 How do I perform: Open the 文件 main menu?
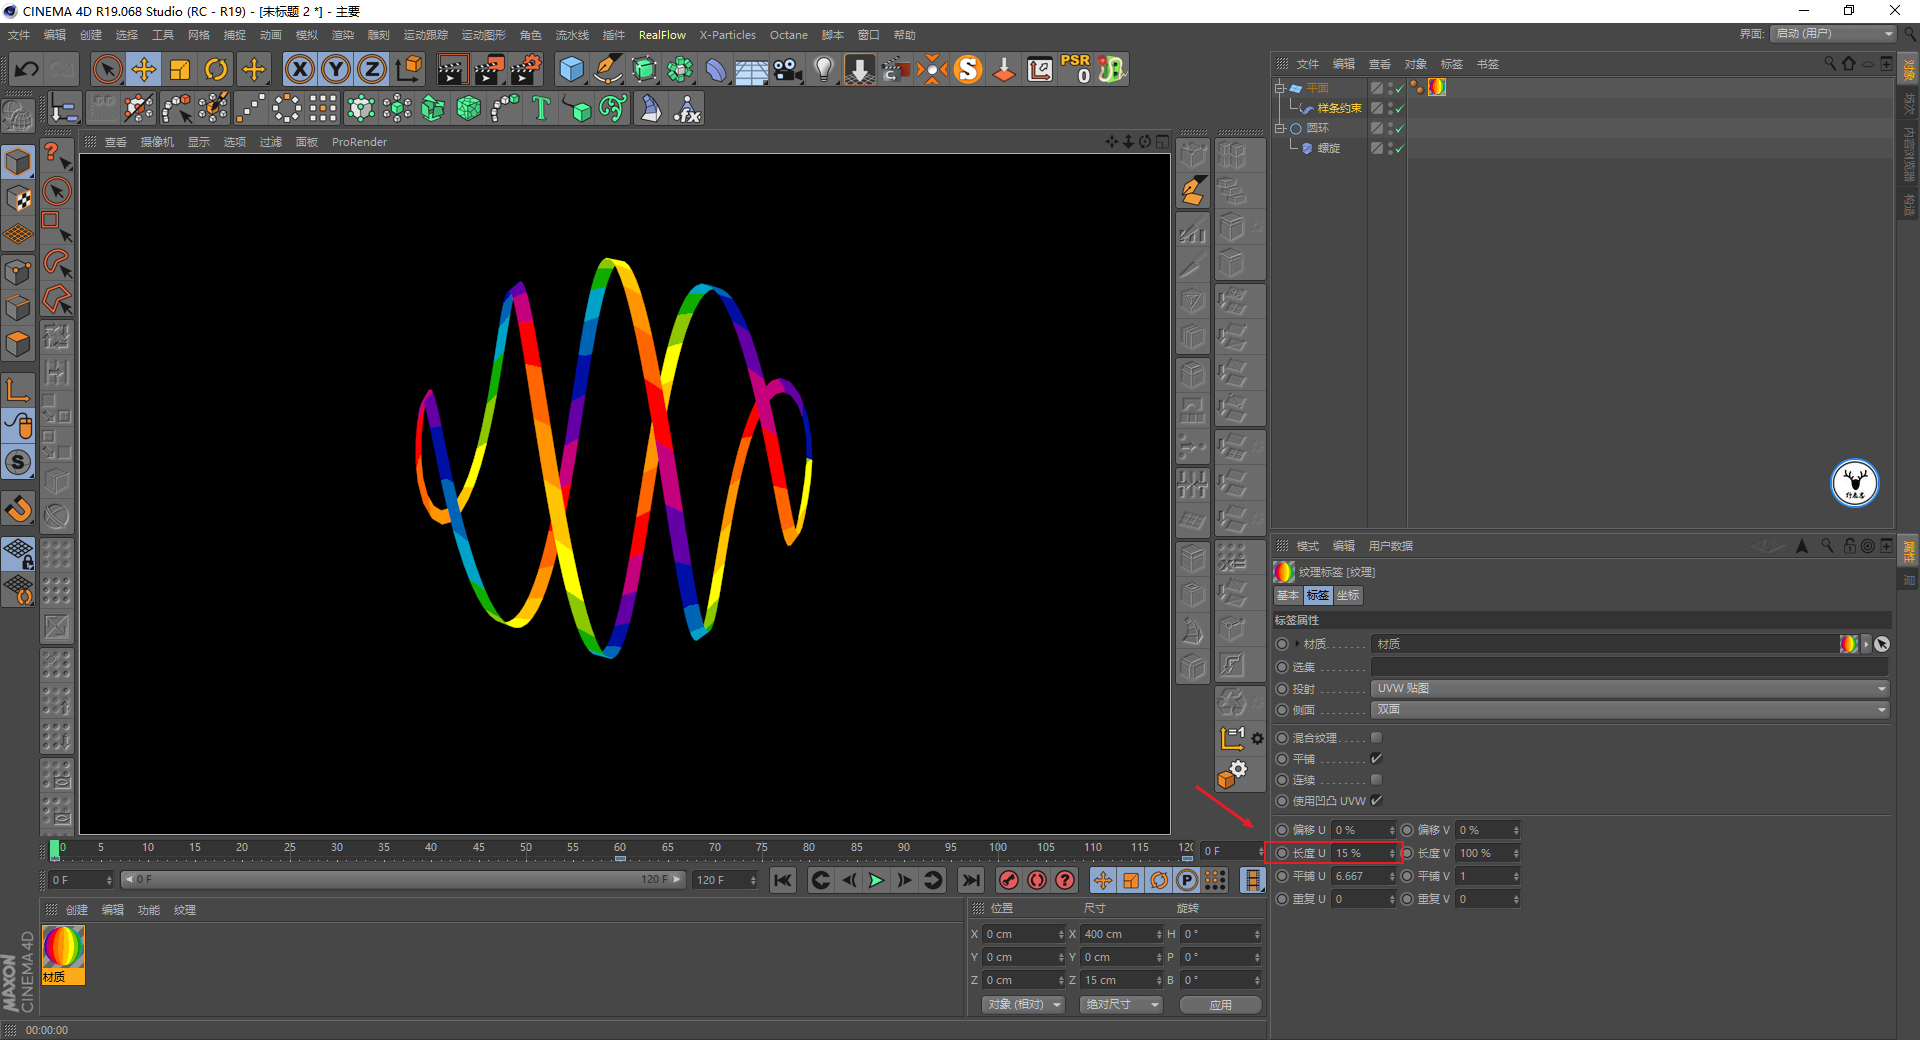coord(19,35)
